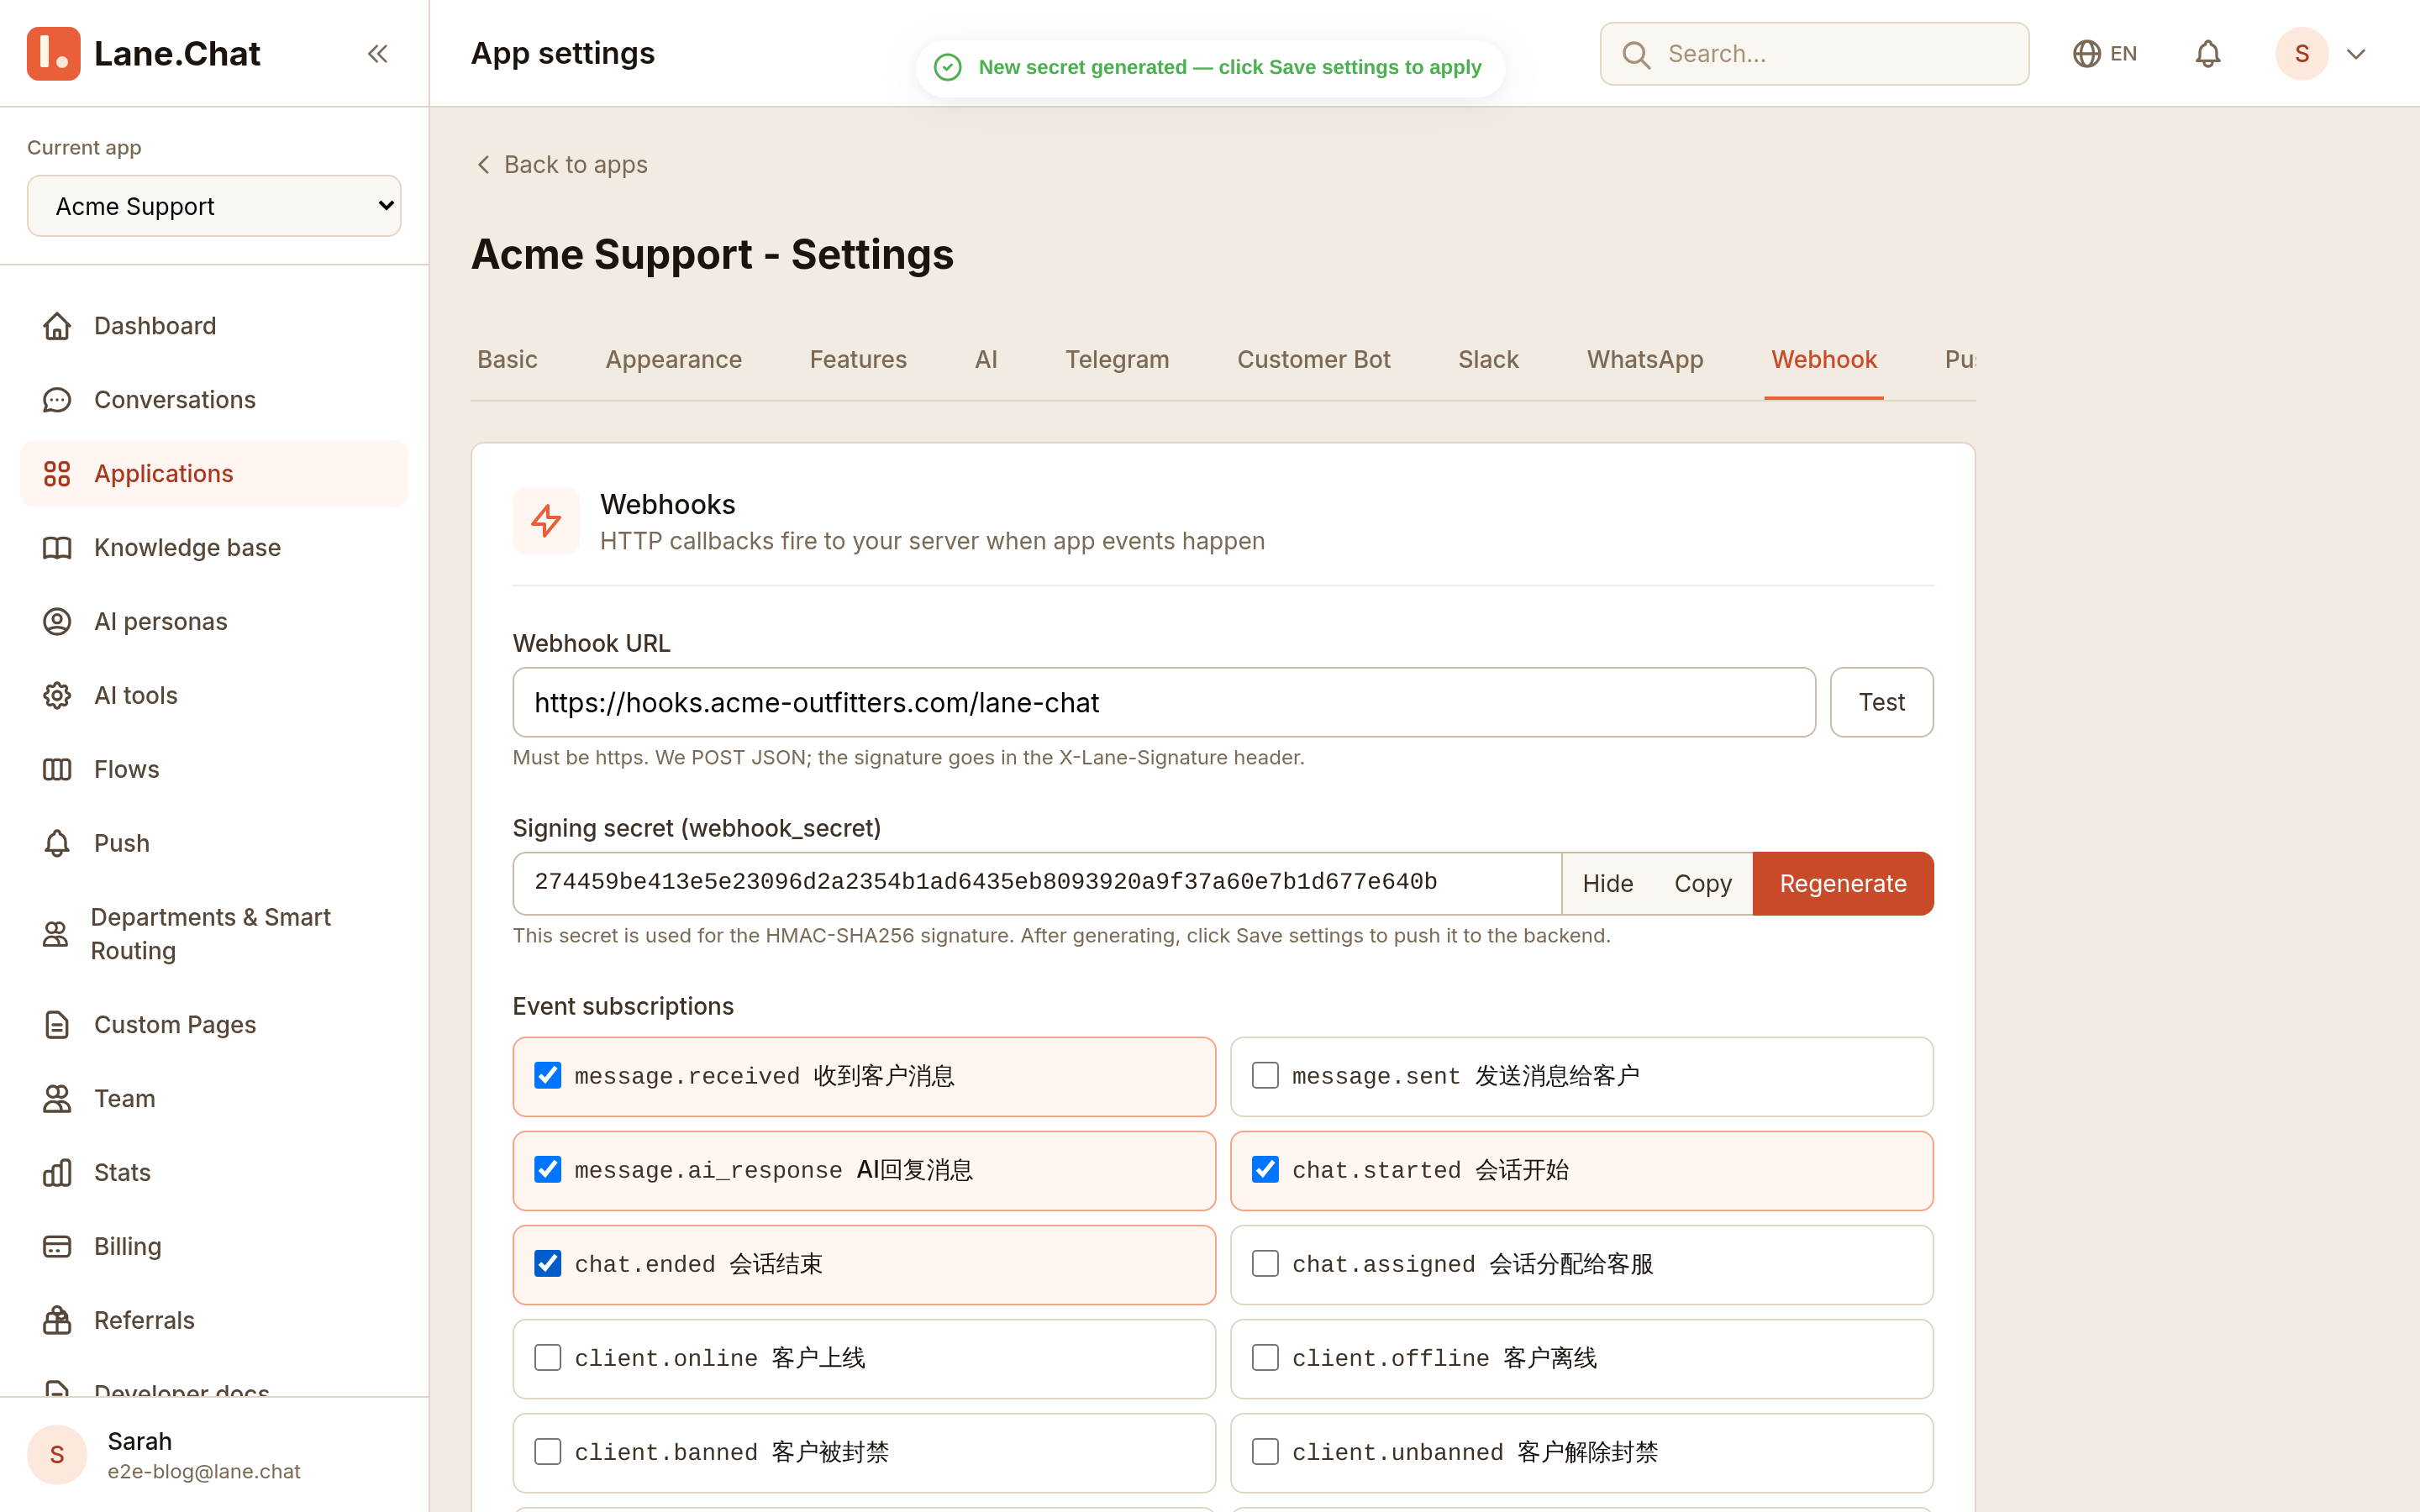Viewport: 2420px width, 1512px height.
Task: Open Referrals gift icon
Action: pos(57,1321)
